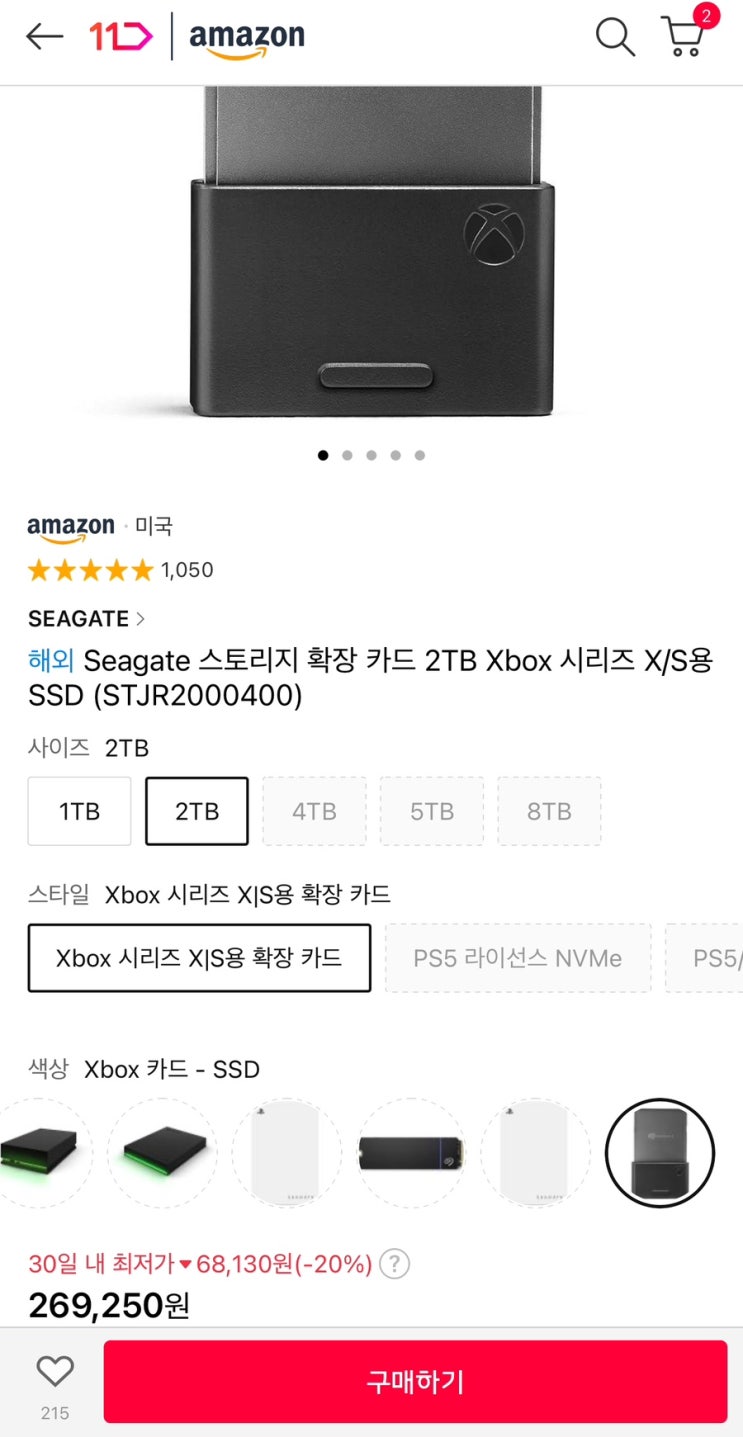Pick the black NVMe stick color swatch
Image resolution: width=743 pixels, height=1437 pixels.
pyautogui.click(x=411, y=1153)
